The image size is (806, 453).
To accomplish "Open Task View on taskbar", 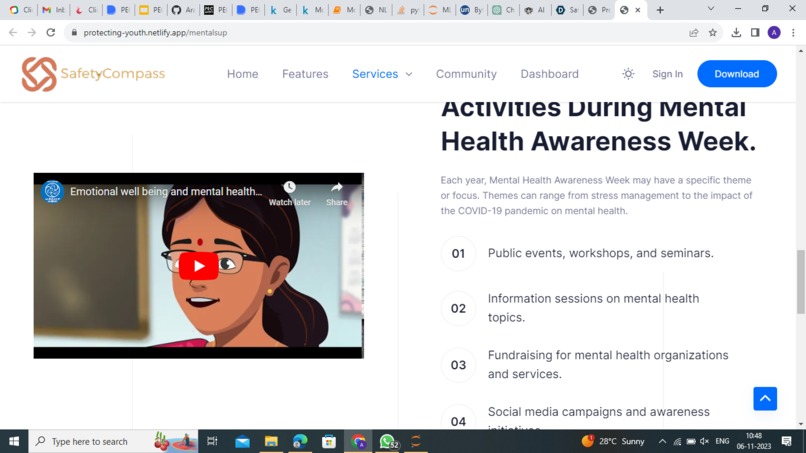I will (x=212, y=441).
